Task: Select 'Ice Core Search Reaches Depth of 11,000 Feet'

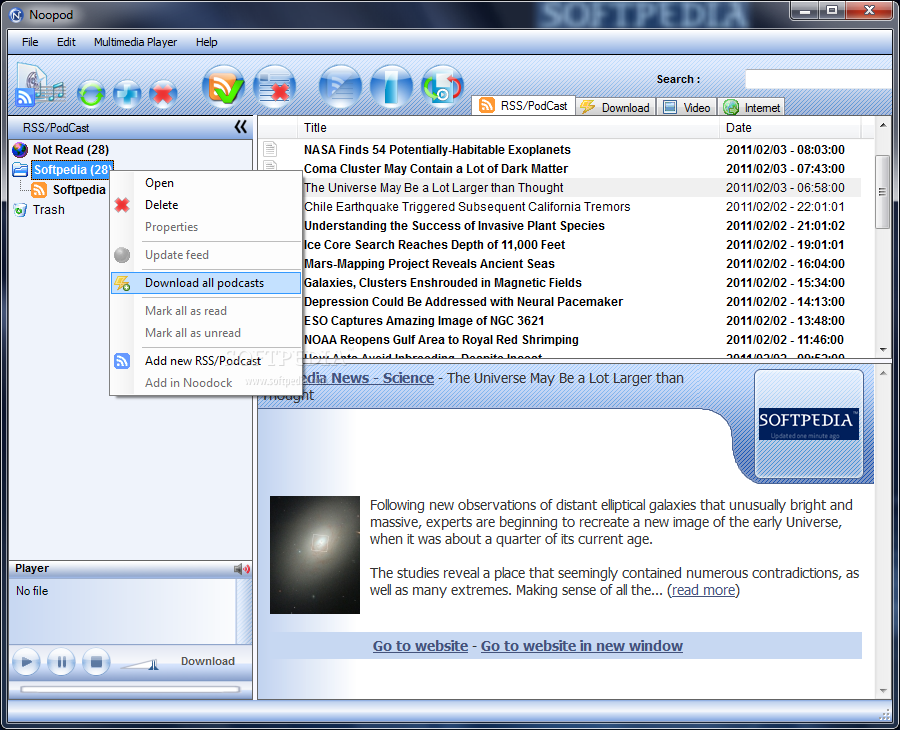Action: [435, 244]
